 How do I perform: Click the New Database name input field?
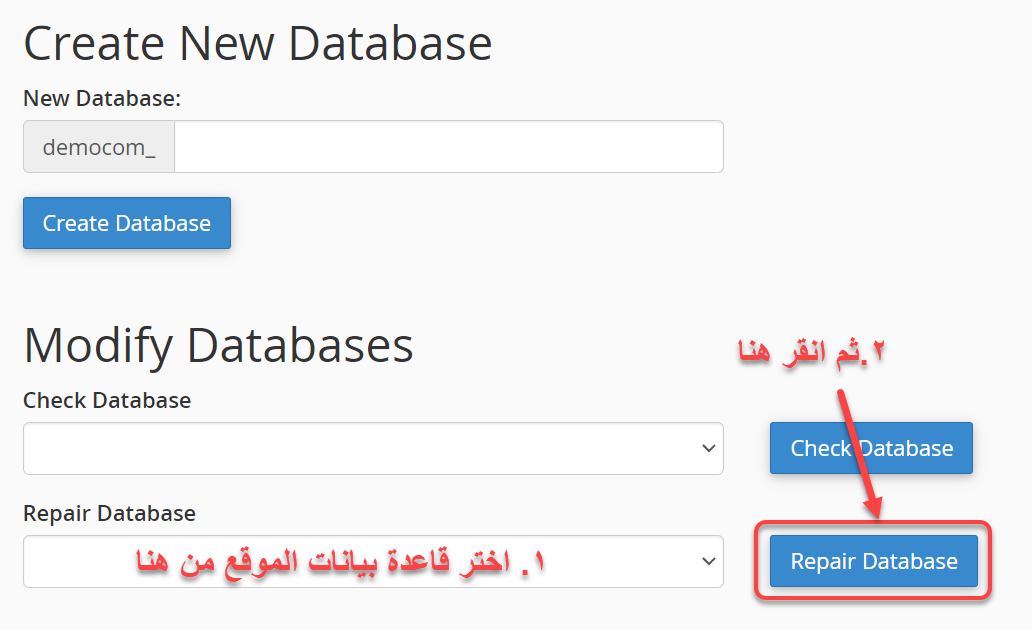tap(448, 147)
